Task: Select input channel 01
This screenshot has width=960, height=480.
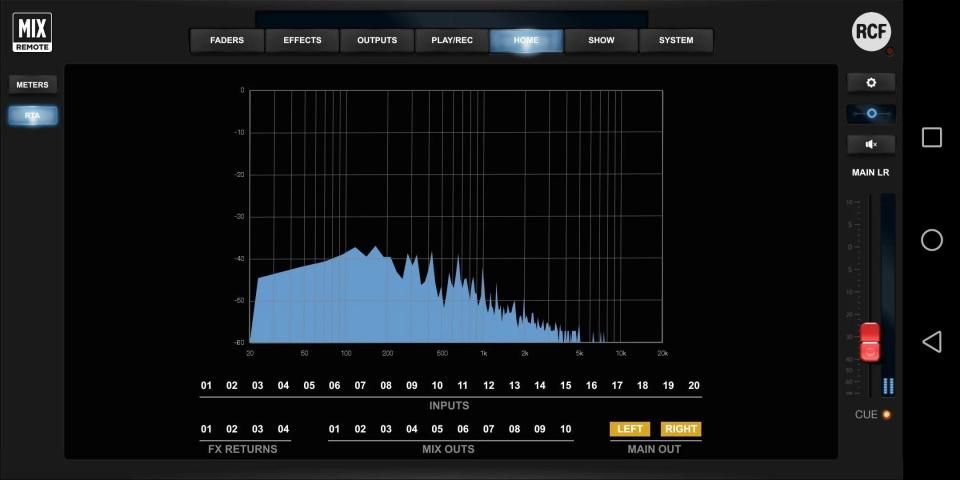Action: click(x=207, y=386)
